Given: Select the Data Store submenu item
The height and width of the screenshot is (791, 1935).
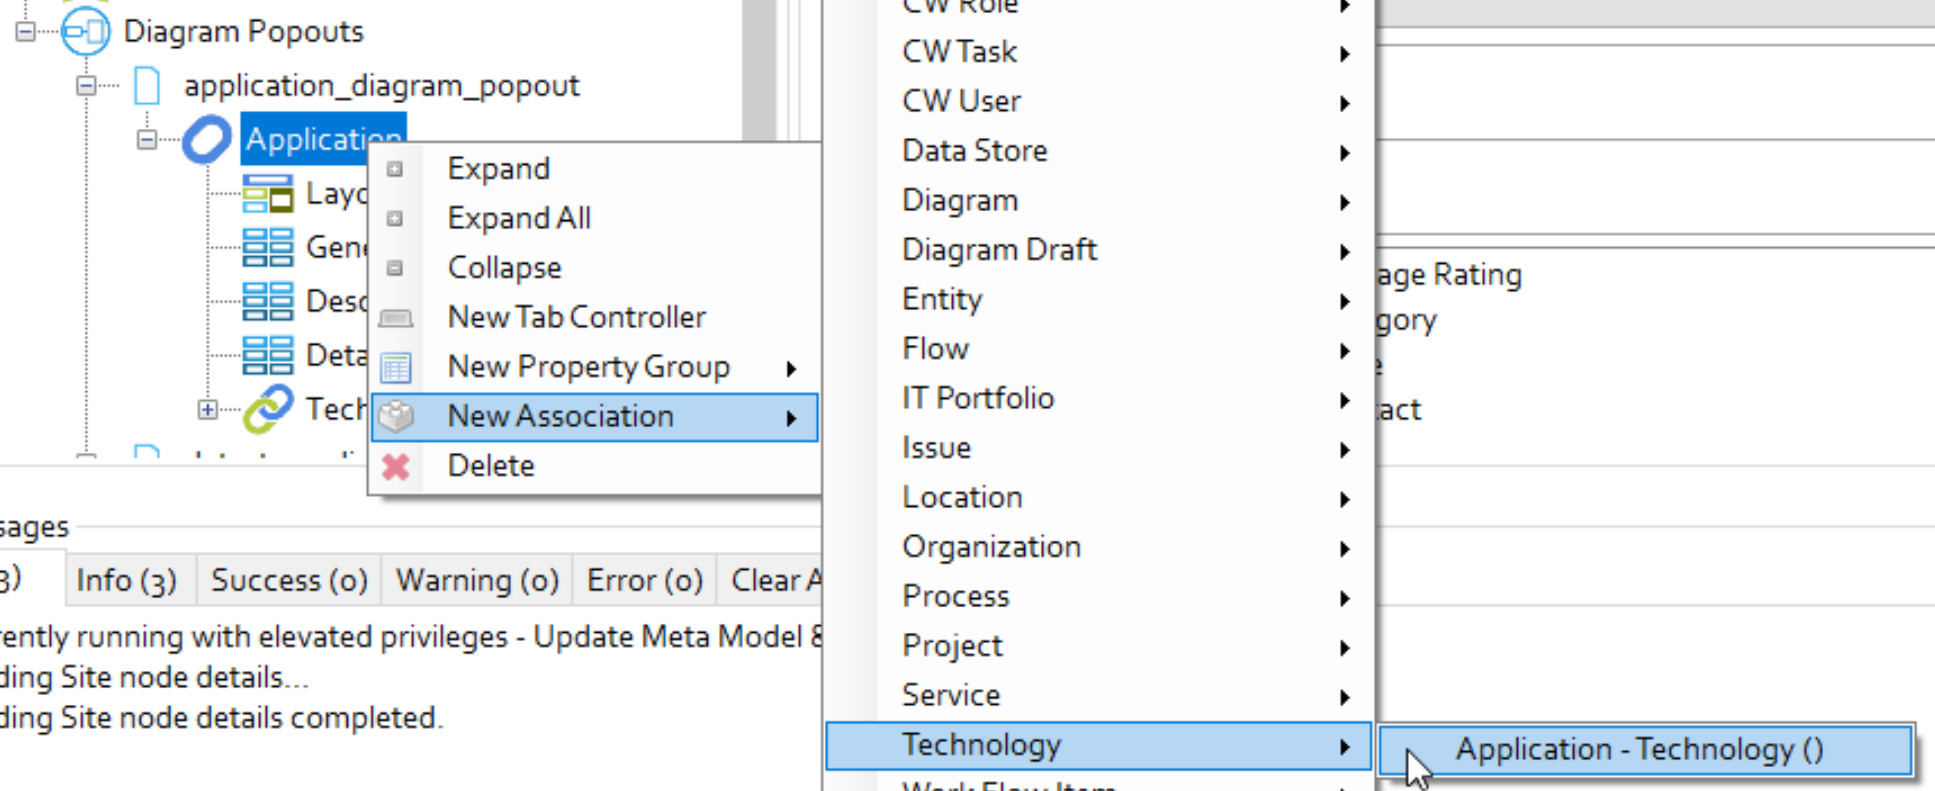Looking at the screenshot, I should tap(975, 151).
